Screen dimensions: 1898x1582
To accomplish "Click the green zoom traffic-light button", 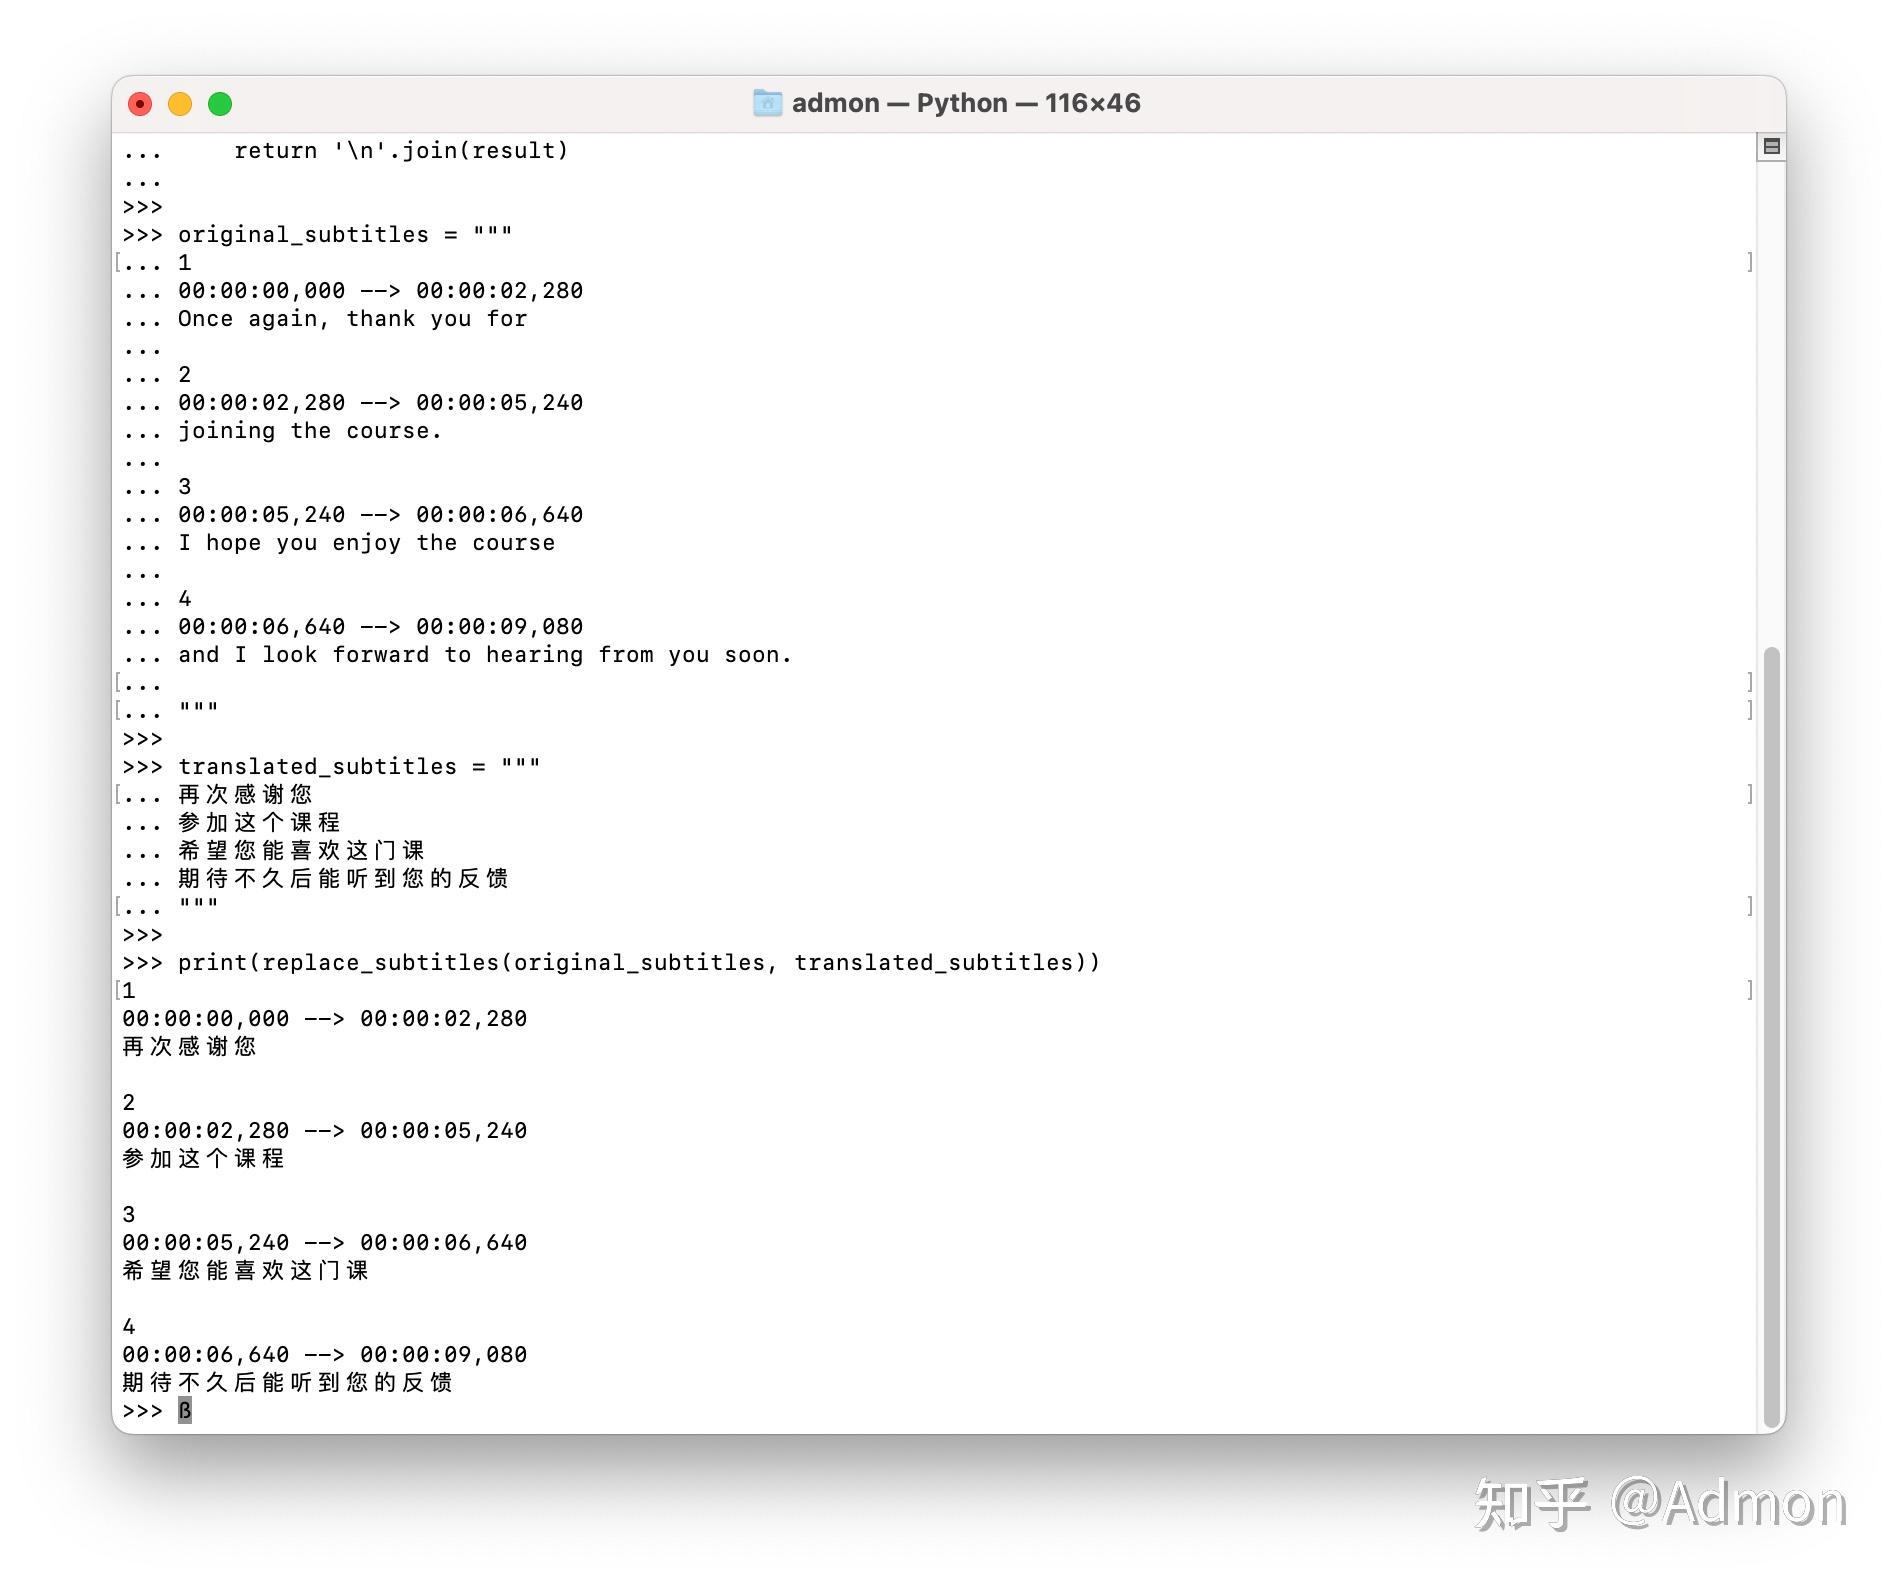I will [x=219, y=103].
